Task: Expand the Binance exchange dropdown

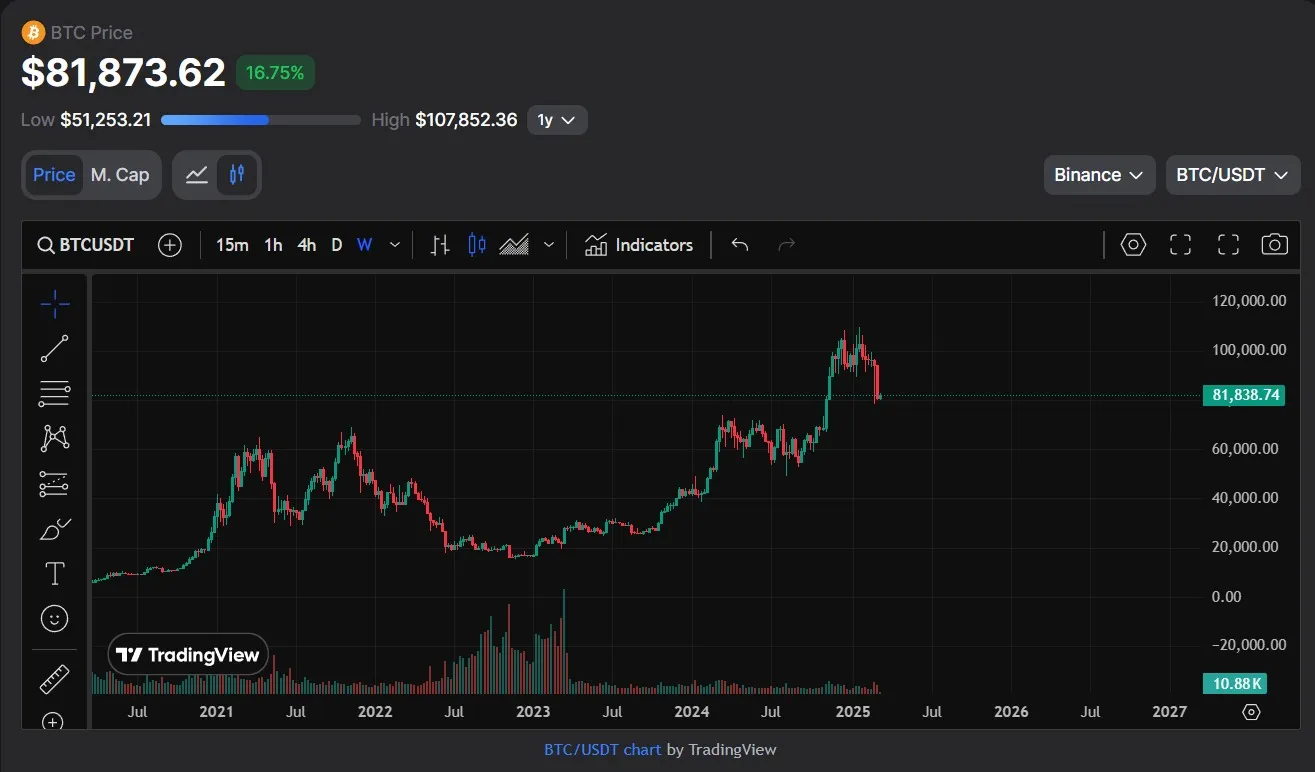Action: pos(1098,175)
